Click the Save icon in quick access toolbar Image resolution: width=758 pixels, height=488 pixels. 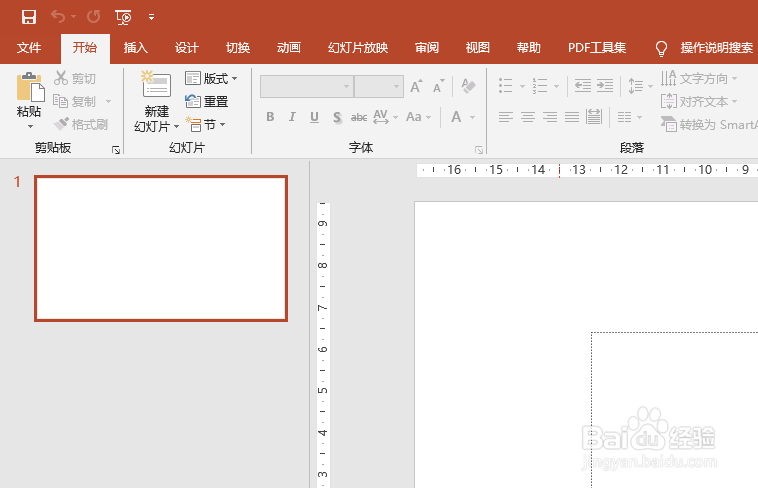tap(29, 17)
